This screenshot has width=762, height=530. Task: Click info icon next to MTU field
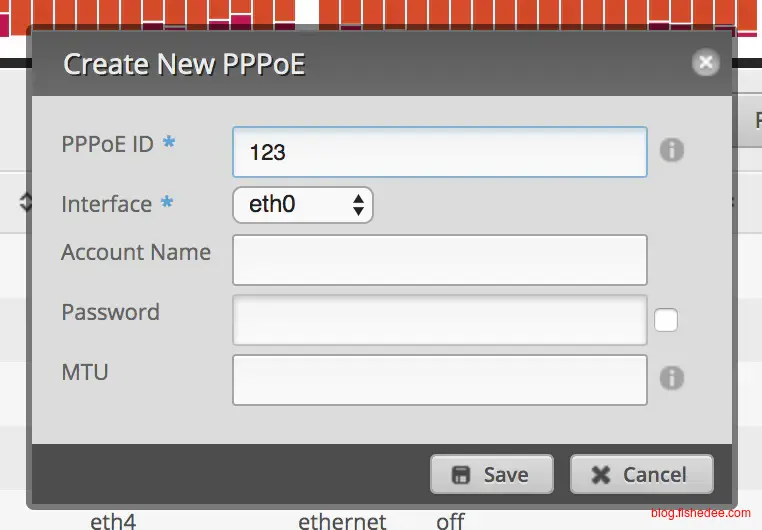coord(671,378)
